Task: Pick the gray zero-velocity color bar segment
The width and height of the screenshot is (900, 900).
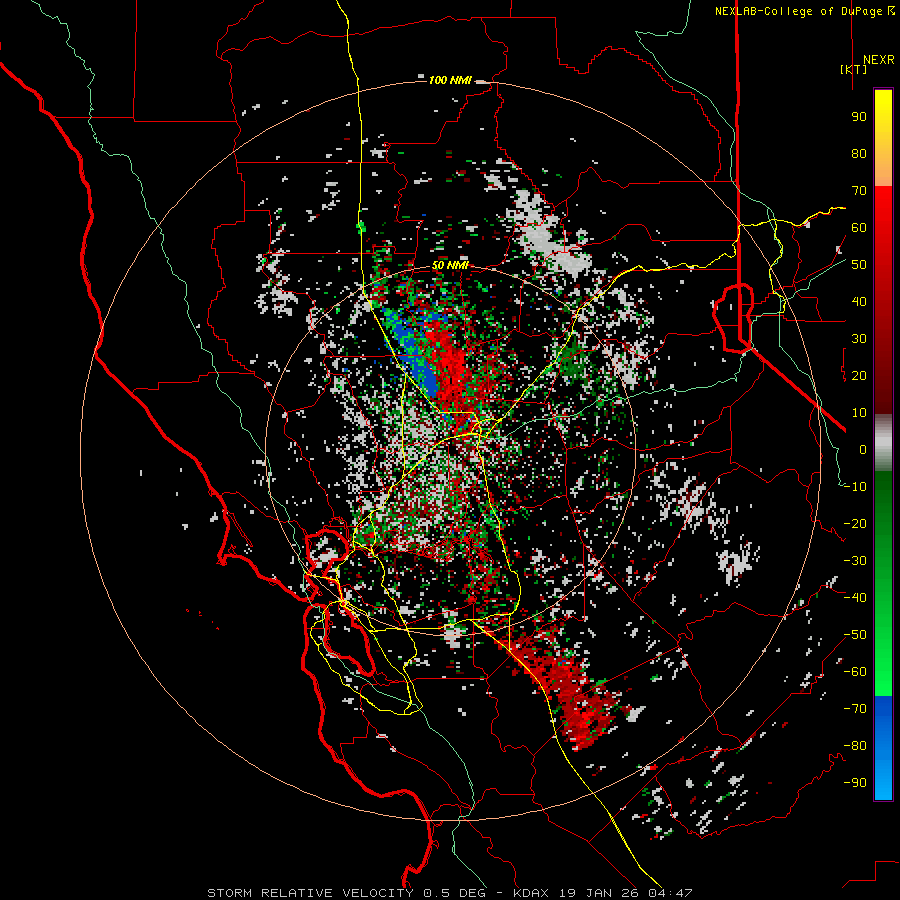Action: [x=883, y=443]
